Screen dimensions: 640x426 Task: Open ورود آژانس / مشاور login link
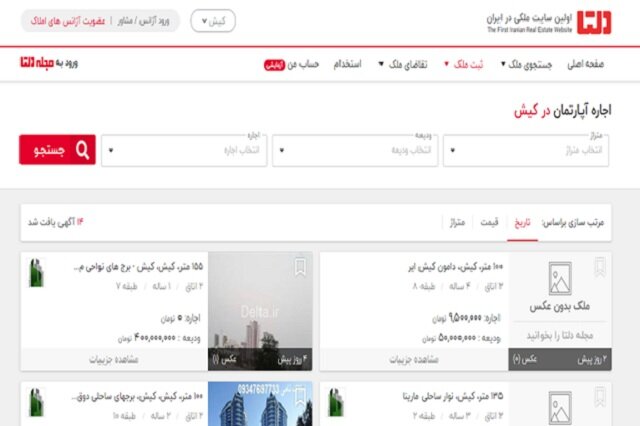pyautogui.click(x=143, y=21)
